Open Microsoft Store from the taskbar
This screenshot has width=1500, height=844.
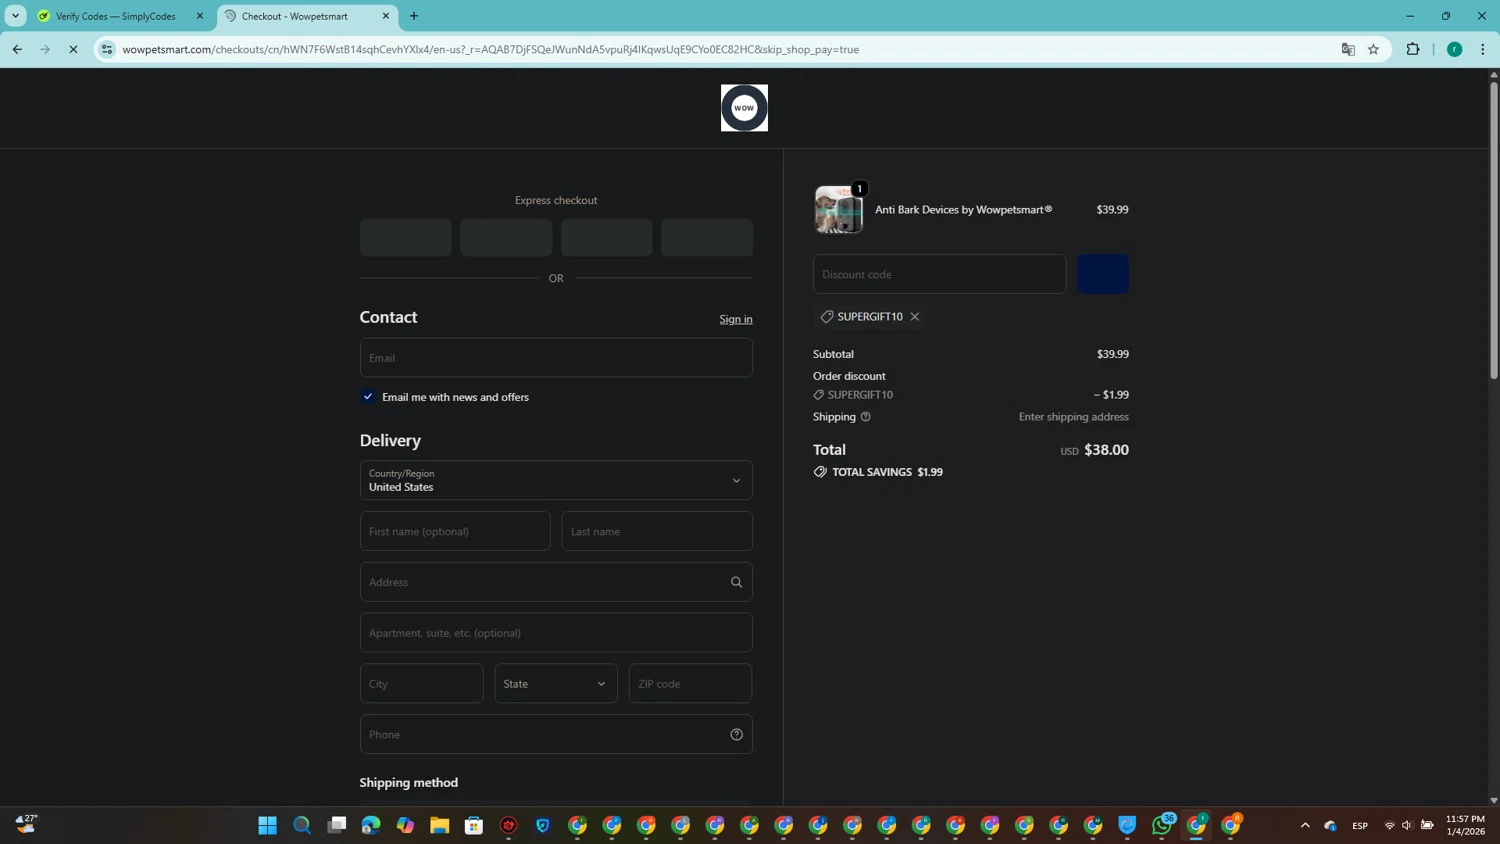474,826
